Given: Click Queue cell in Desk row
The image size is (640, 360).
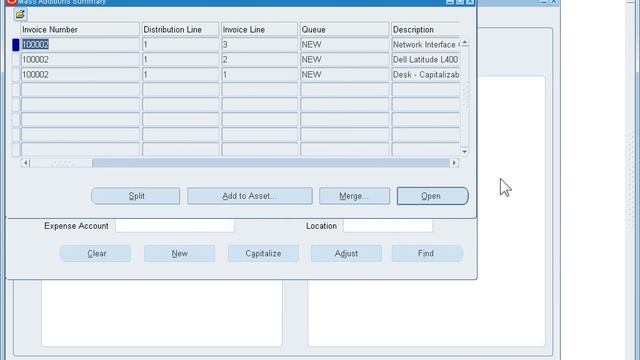Looking at the screenshot, I should tap(344, 75).
